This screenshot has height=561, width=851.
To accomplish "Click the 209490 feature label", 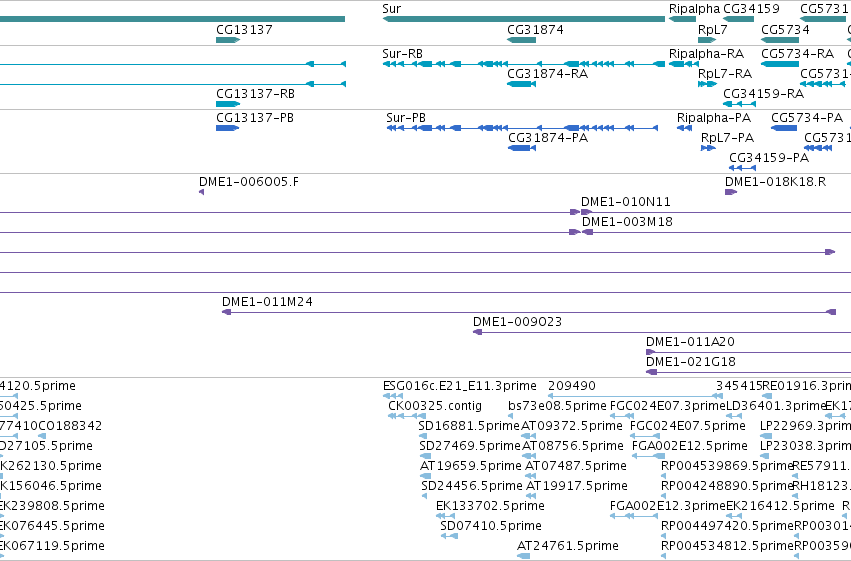I will coord(572,386).
